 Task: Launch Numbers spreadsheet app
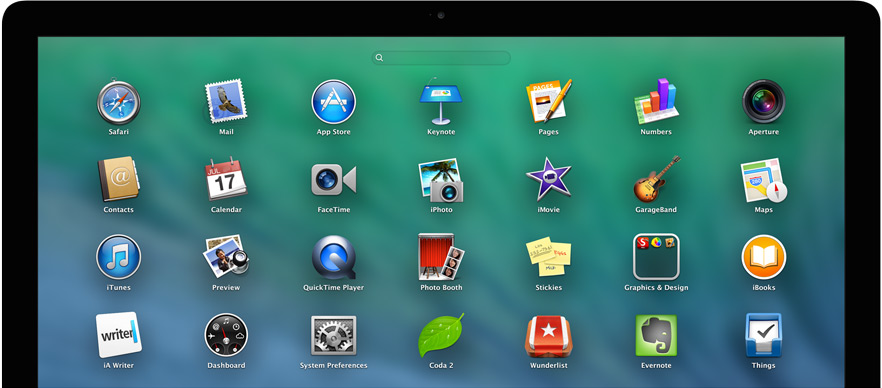click(656, 101)
